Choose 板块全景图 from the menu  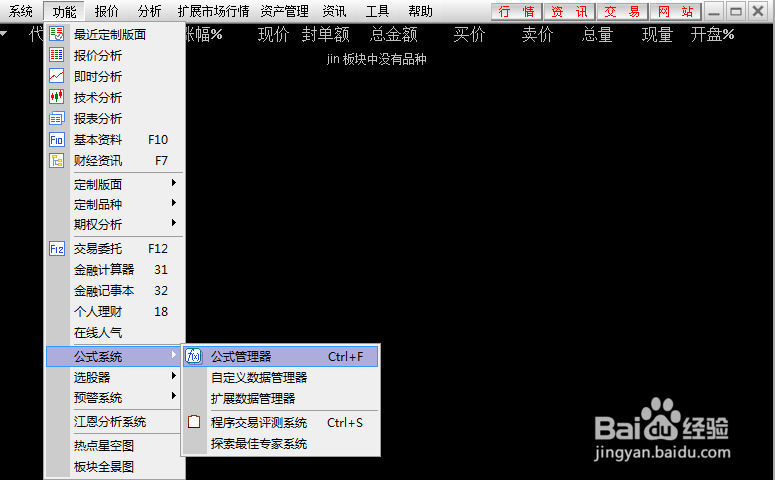[115, 466]
